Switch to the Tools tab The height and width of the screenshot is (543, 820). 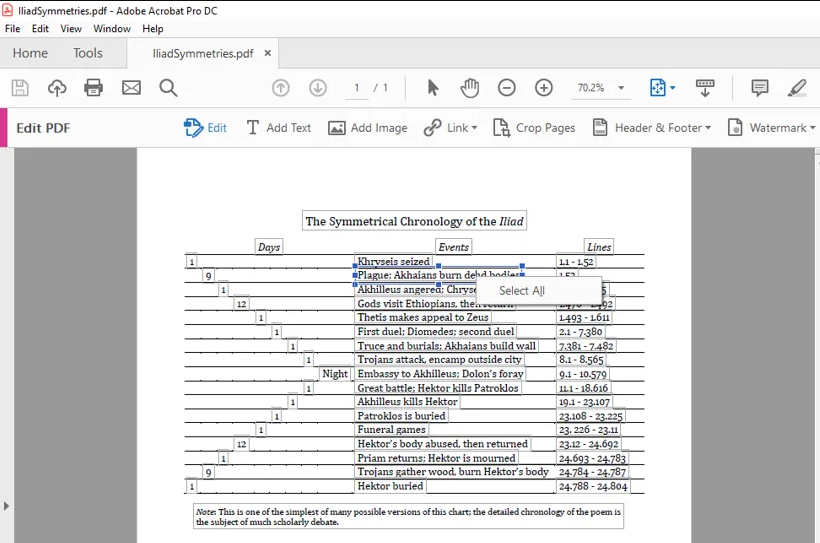click(x=88, y=53)
